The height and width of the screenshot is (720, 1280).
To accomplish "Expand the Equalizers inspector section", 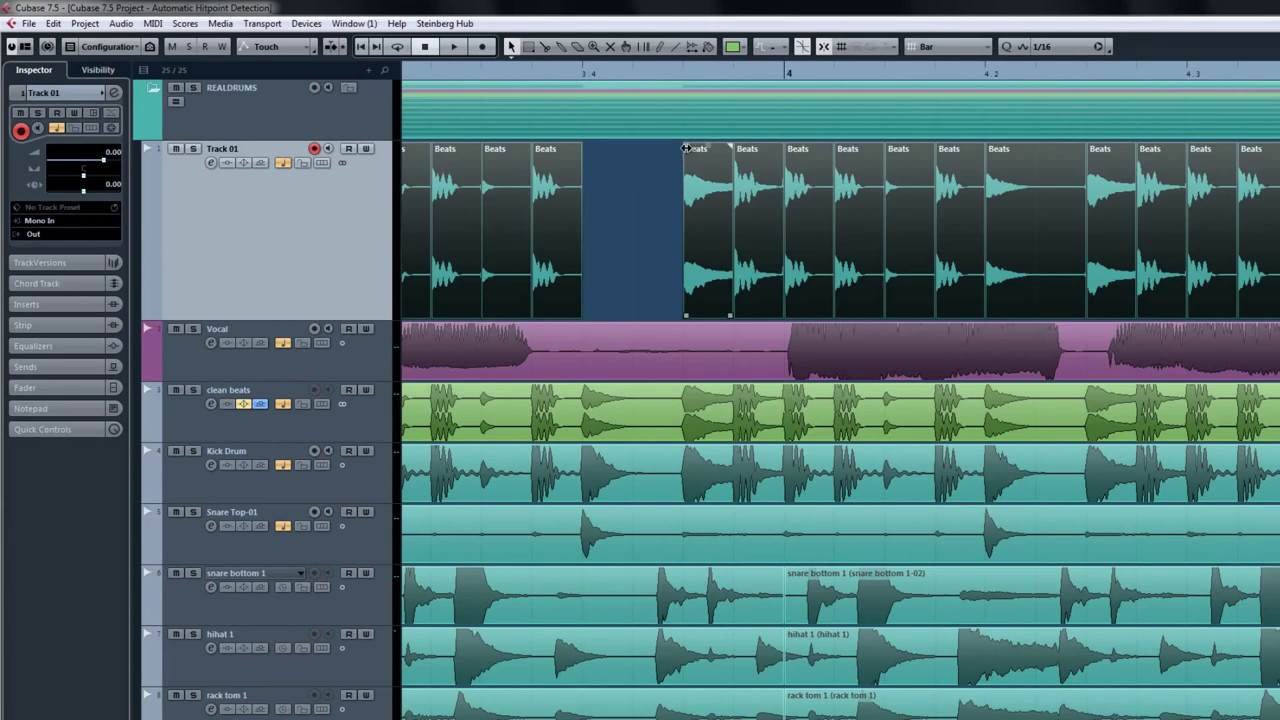I will [x=66, y=346].
